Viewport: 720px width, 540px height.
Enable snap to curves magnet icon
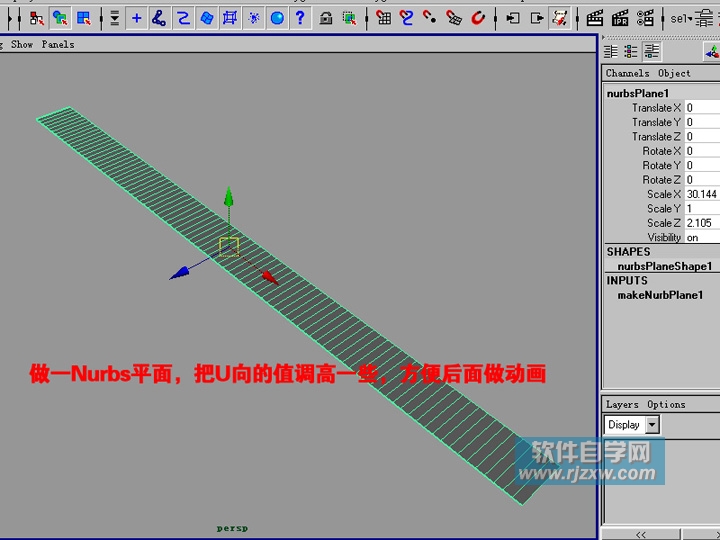pyautogui.click(x=406, y=18)
